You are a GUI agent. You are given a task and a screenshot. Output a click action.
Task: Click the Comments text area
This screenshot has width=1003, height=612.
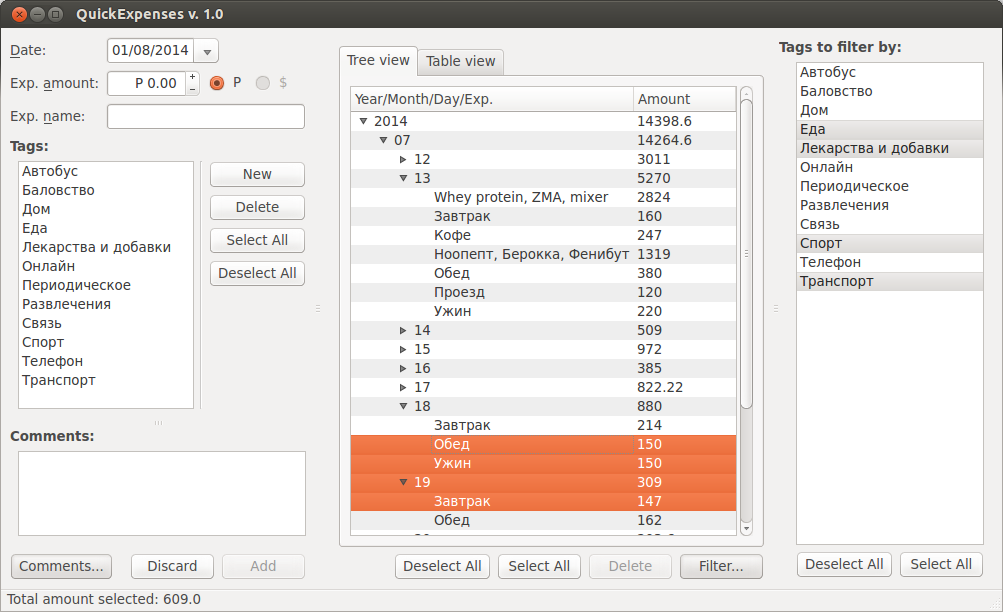click(162, 493)
